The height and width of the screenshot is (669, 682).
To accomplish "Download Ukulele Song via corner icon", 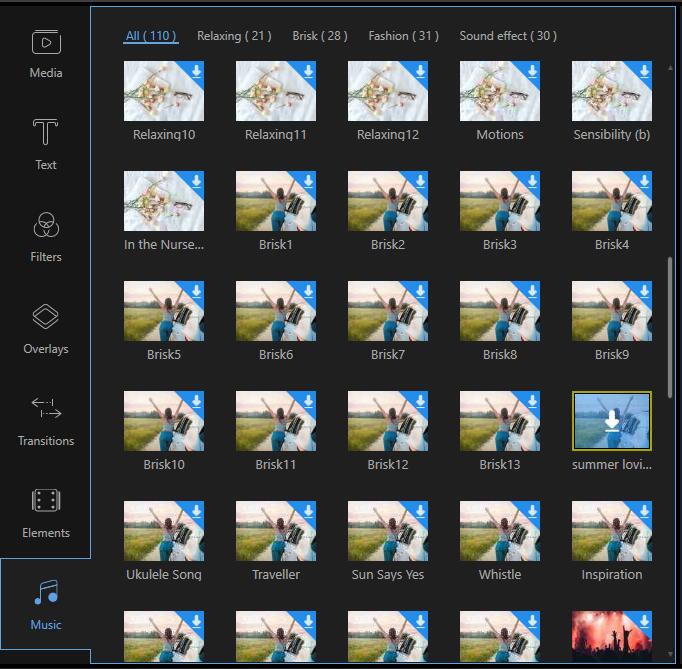I will [x=196, y=511].
